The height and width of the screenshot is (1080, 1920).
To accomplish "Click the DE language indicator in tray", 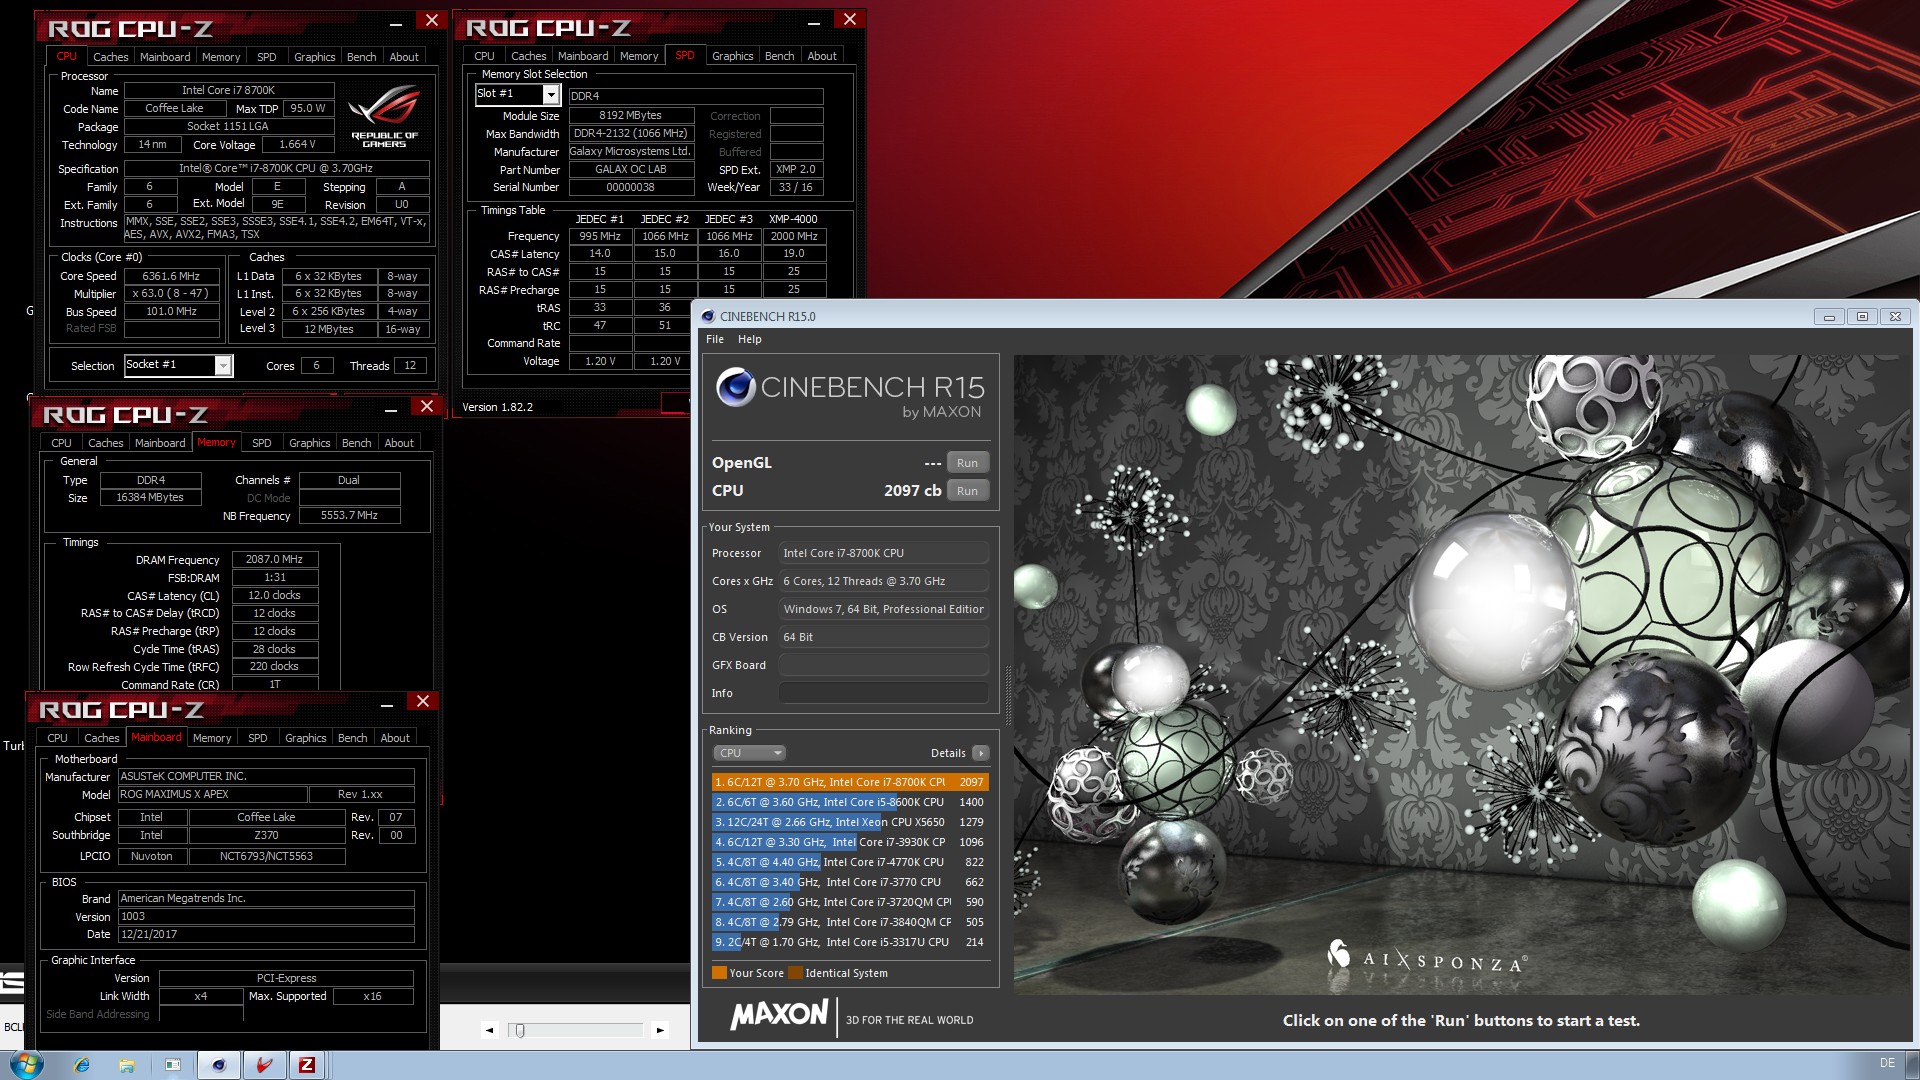I will pos(1887,1063).
